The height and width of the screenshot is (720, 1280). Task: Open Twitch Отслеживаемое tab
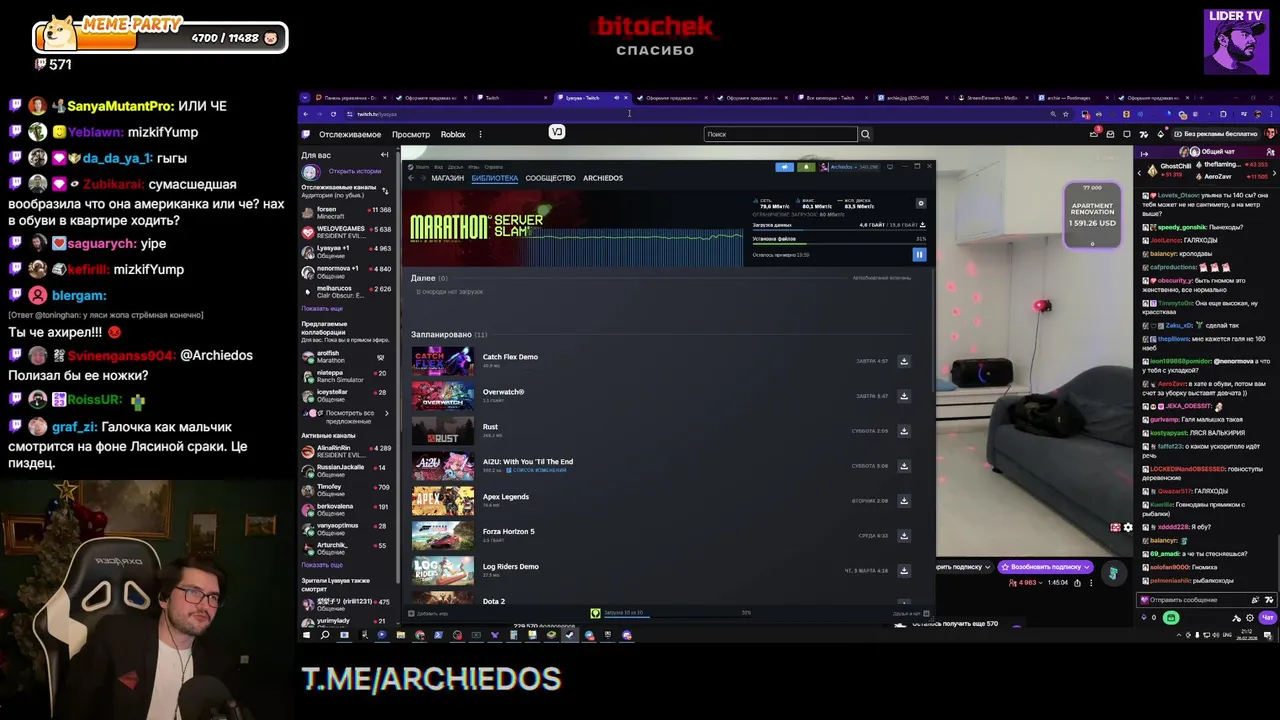coord(350,134)
